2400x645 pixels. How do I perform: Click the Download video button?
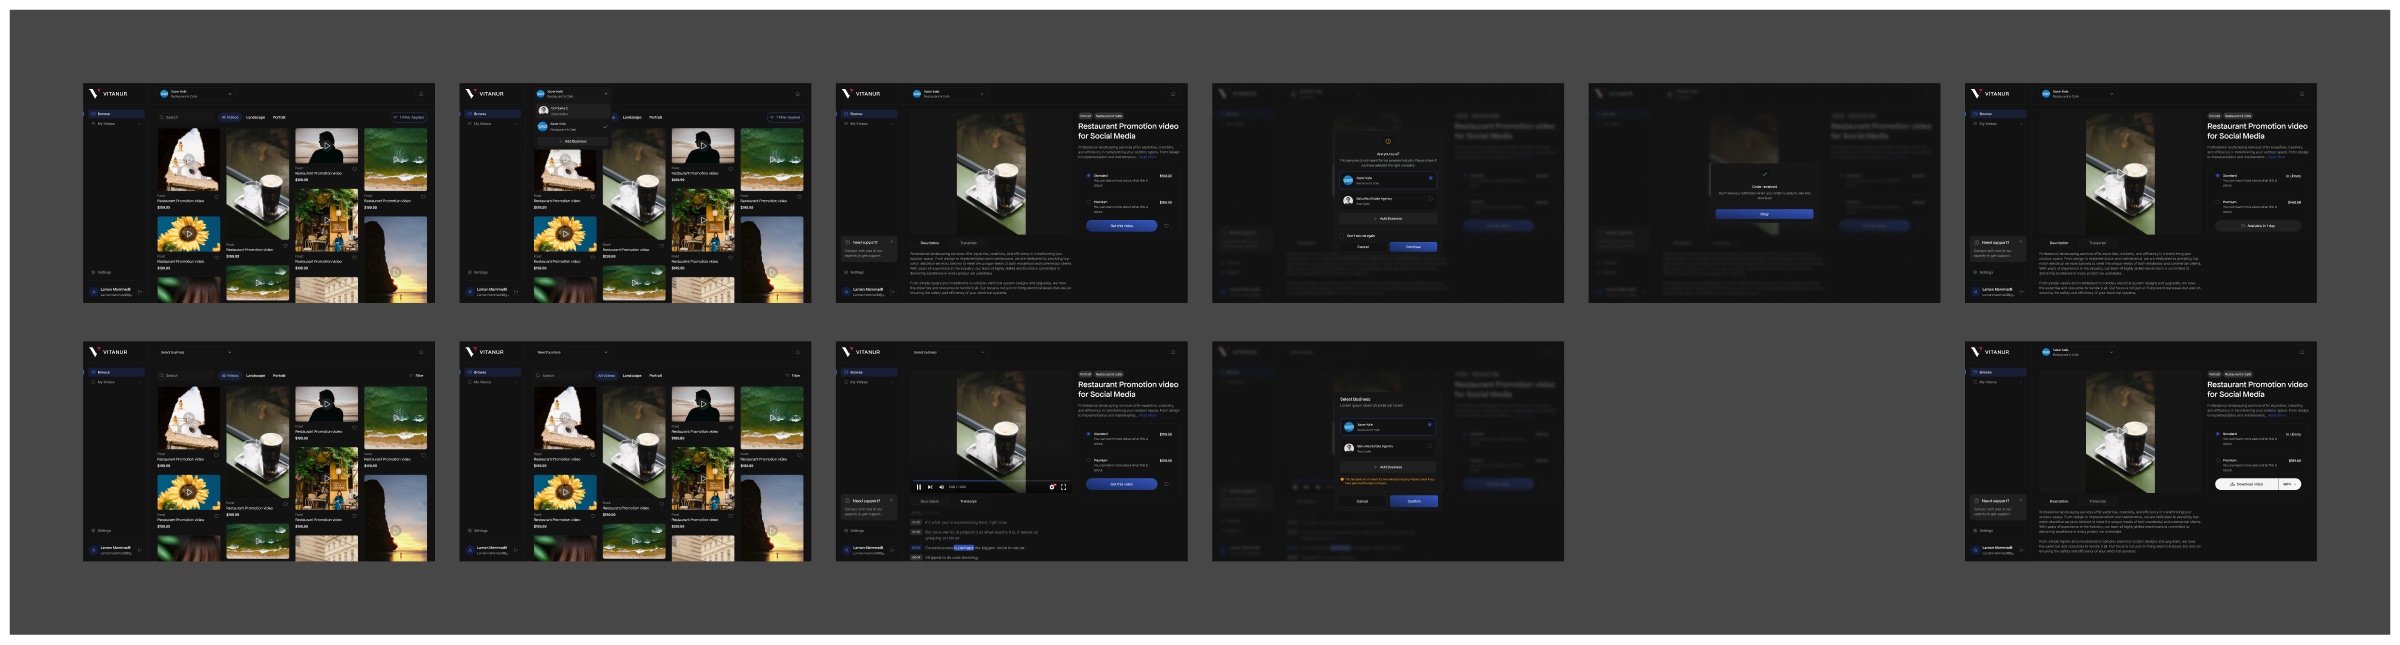coord(2247,484)
